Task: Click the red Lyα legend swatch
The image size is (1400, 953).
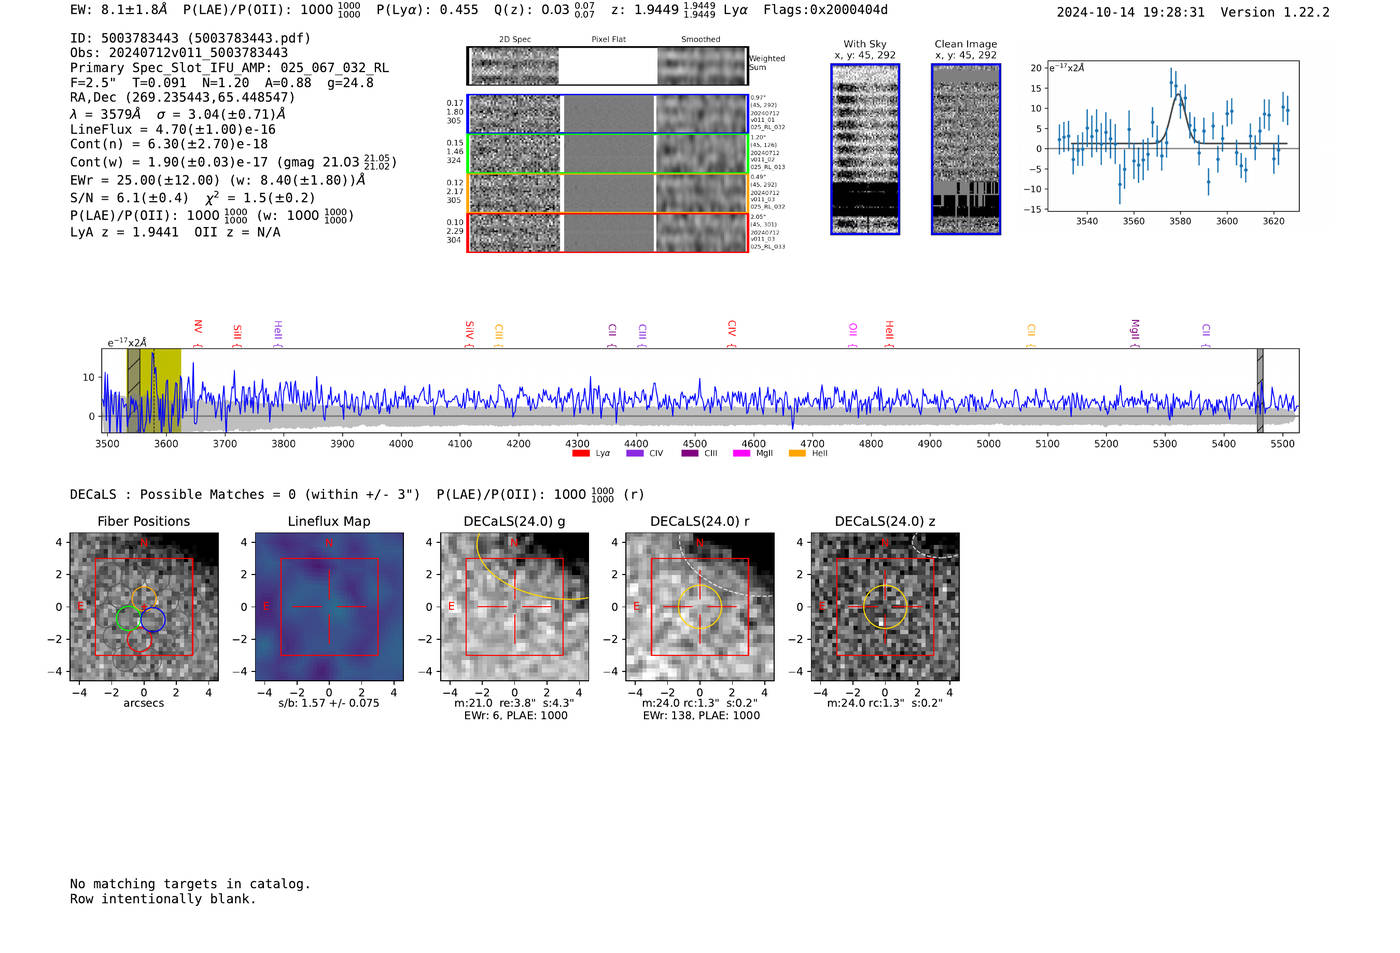Action: point(581,453)
